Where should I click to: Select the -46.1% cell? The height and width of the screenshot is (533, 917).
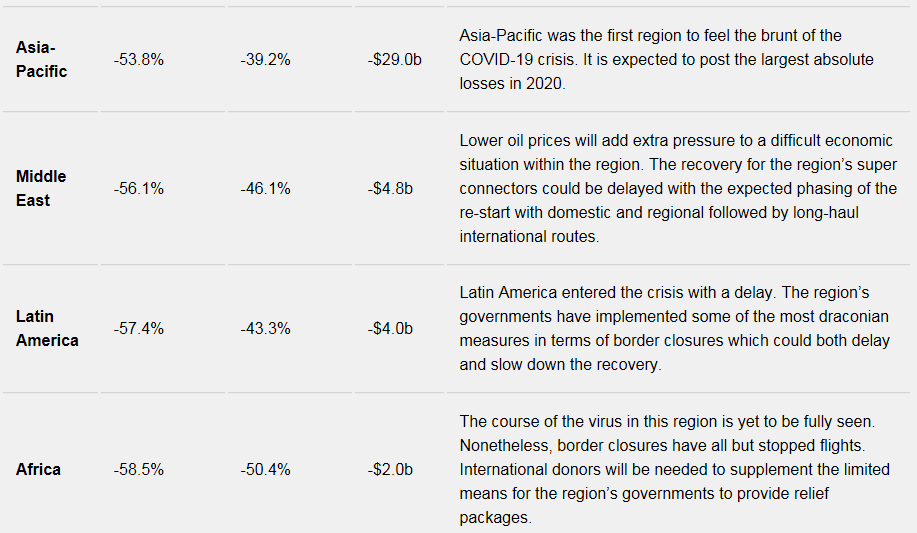pos(265,188)
